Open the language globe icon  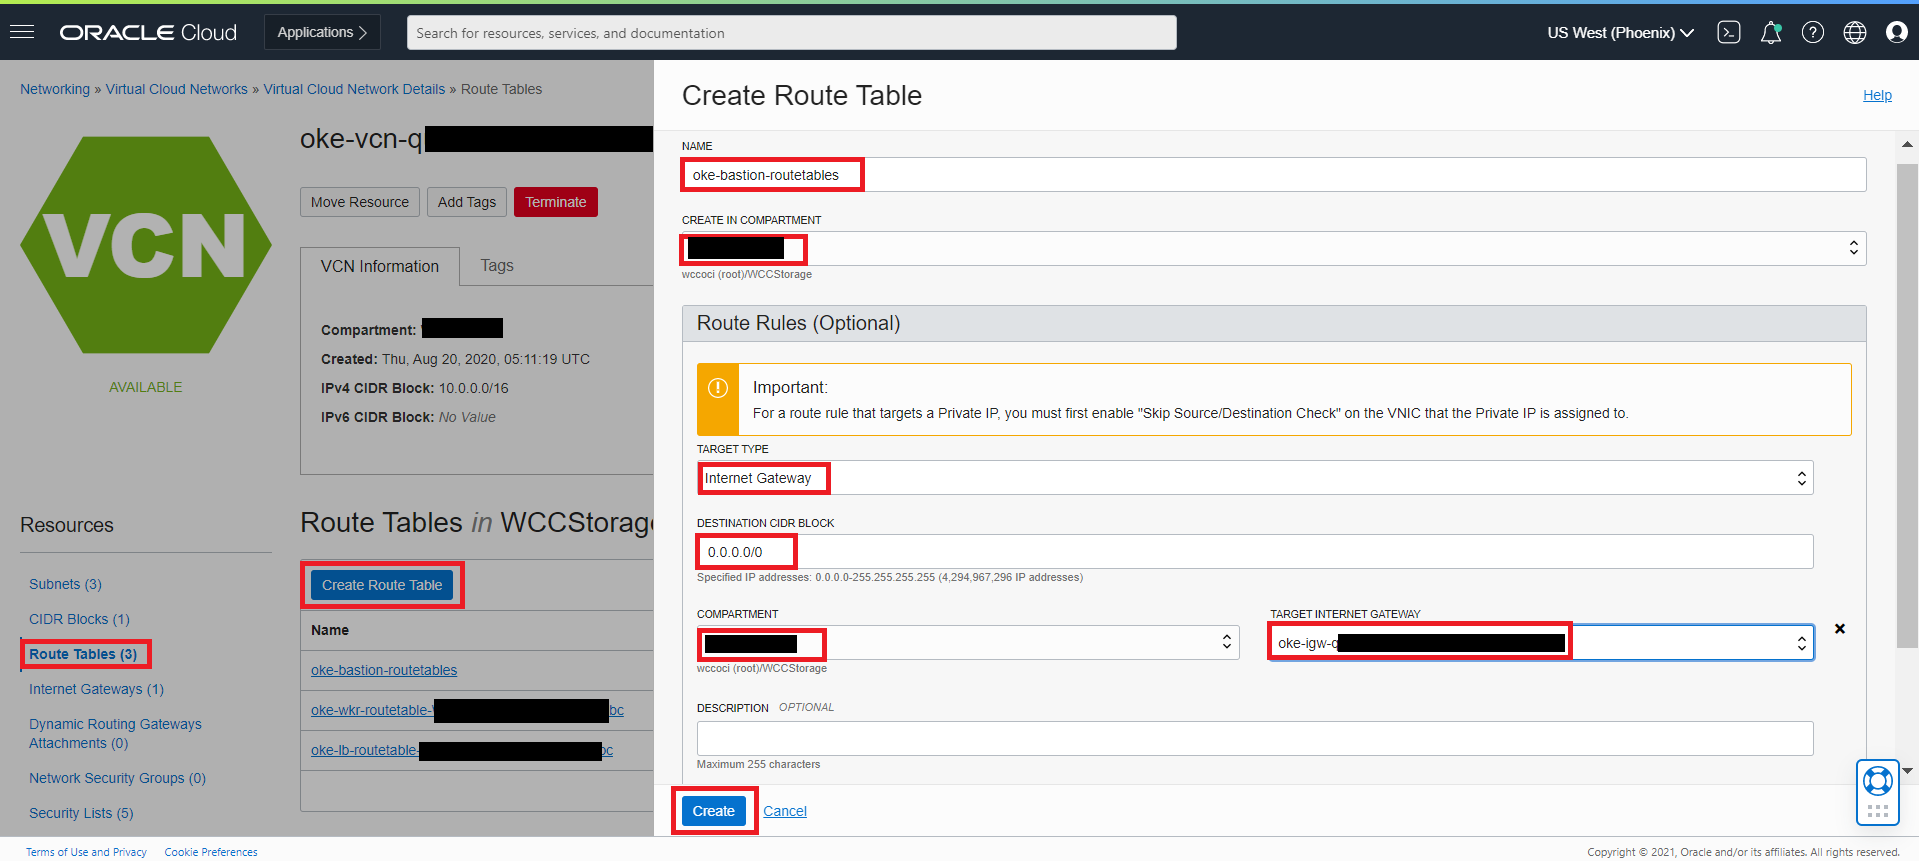tap(1855, 32)
